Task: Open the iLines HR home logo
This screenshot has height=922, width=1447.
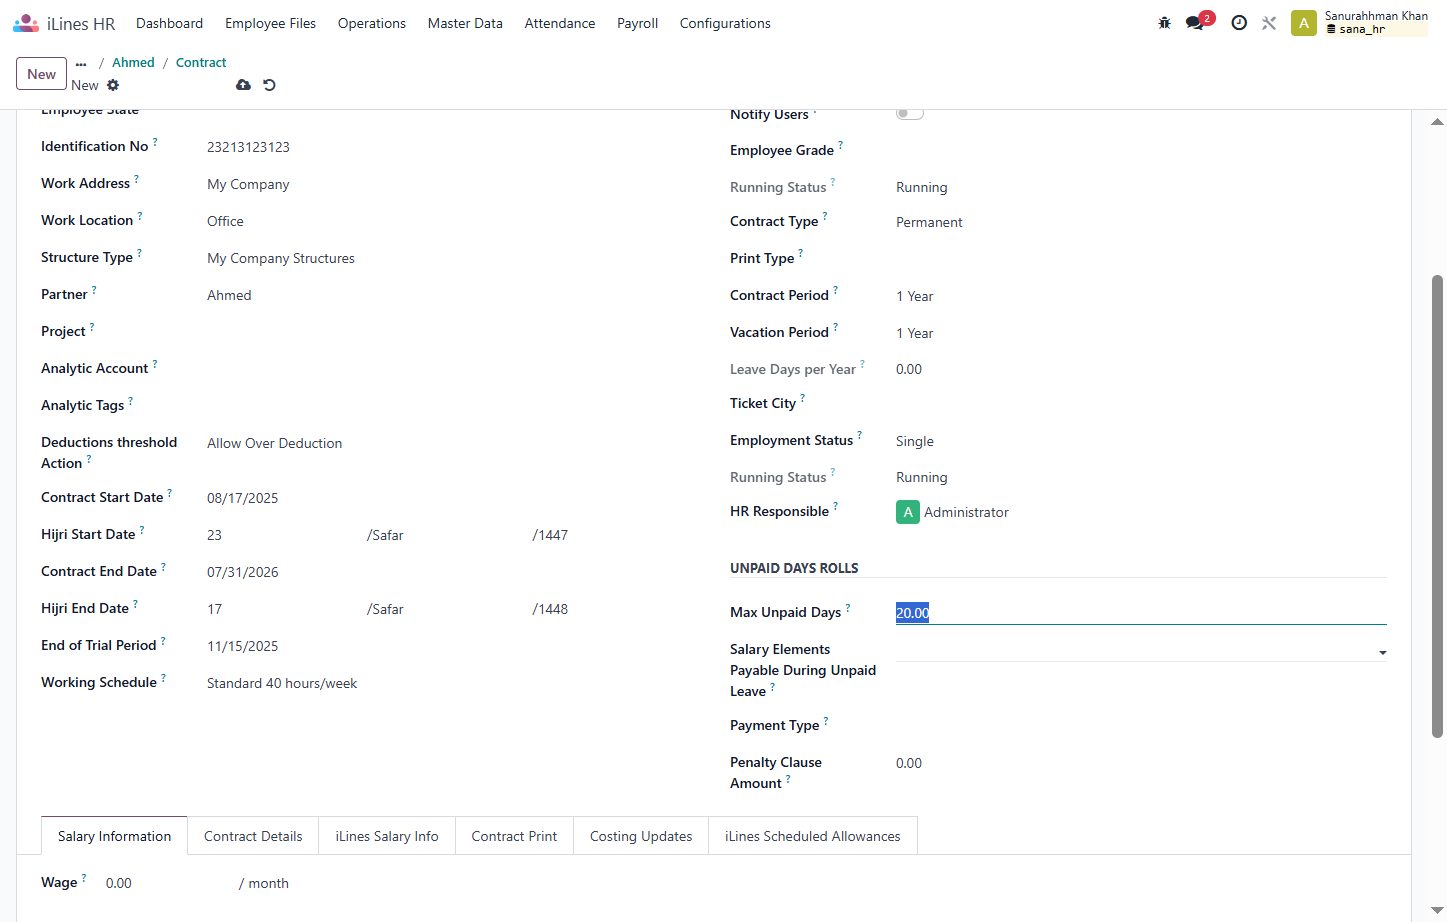Action: pos(64,23)
